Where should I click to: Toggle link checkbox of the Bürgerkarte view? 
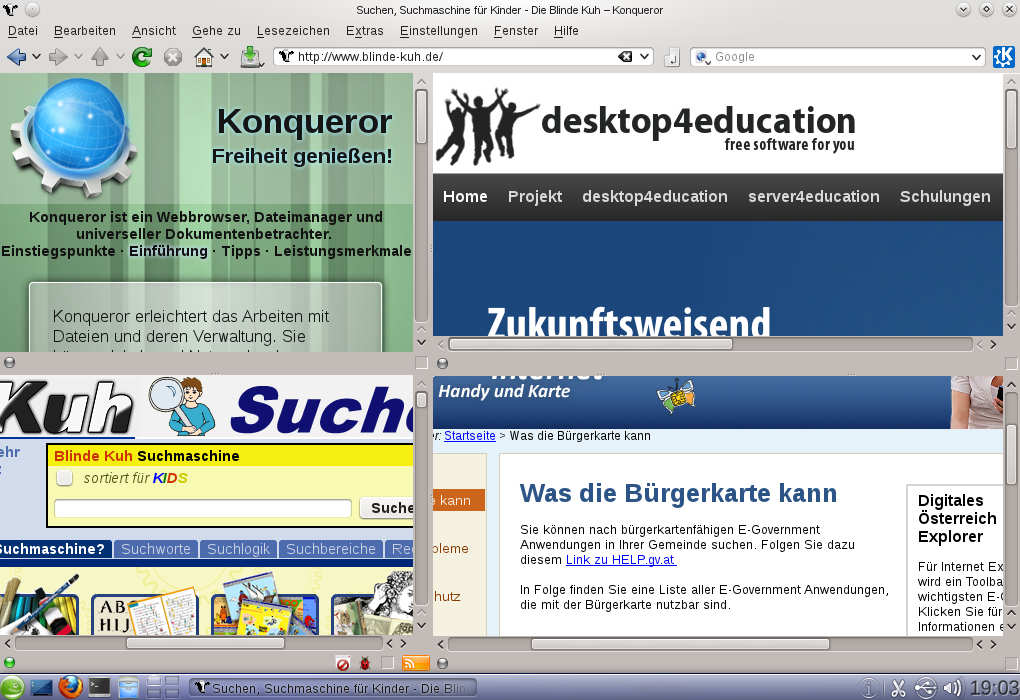pyautogui.click(x=1011, y=663)
